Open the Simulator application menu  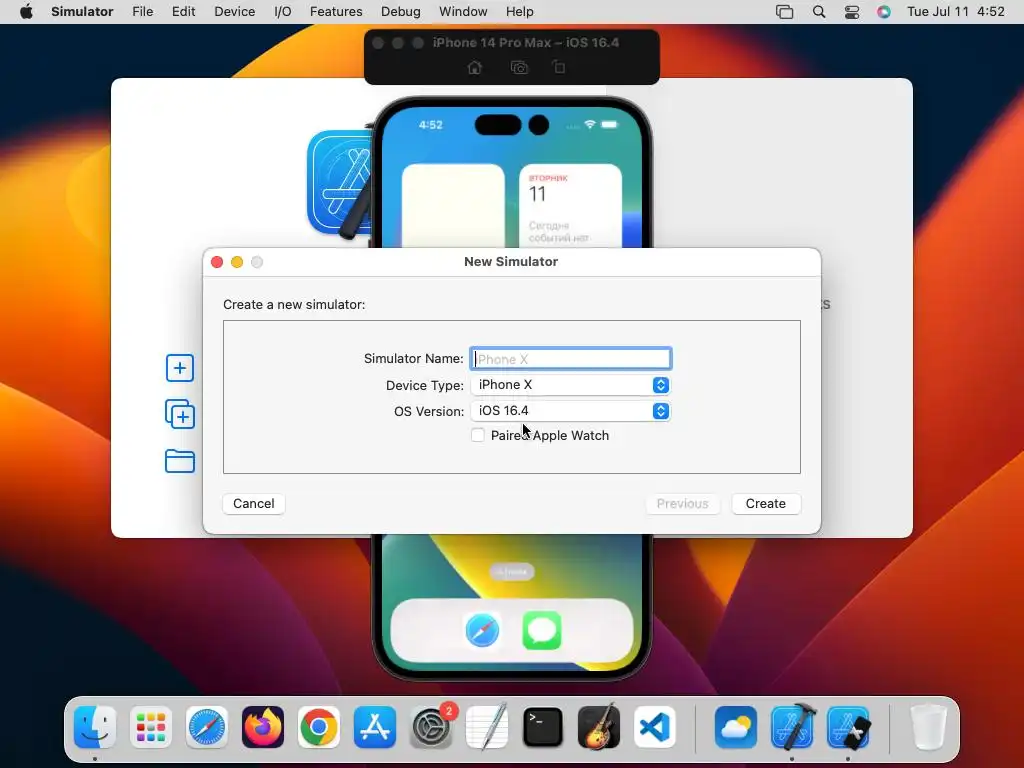click(82, 12)
